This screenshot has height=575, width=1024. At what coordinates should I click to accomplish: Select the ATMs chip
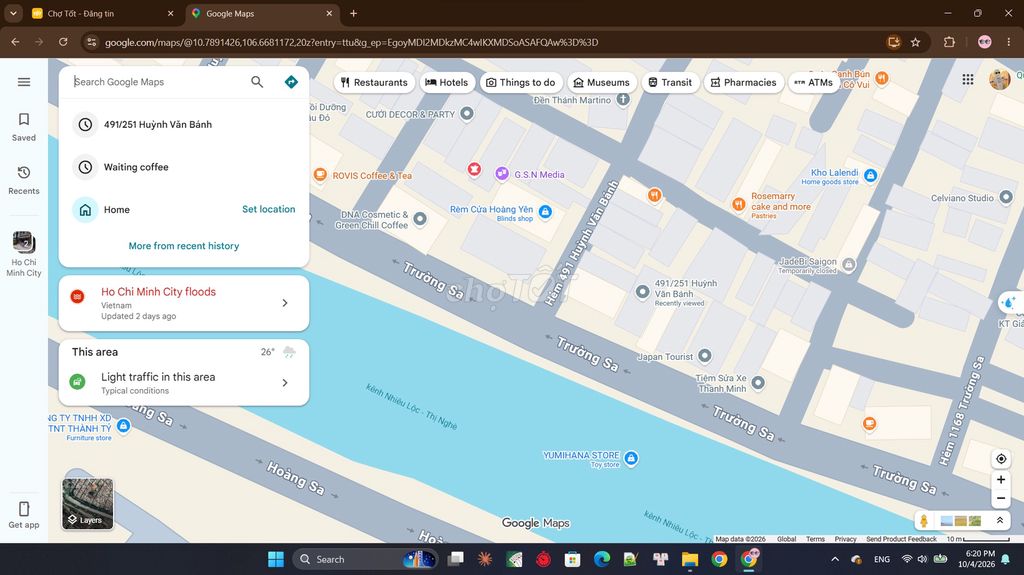tap(814, 82)
